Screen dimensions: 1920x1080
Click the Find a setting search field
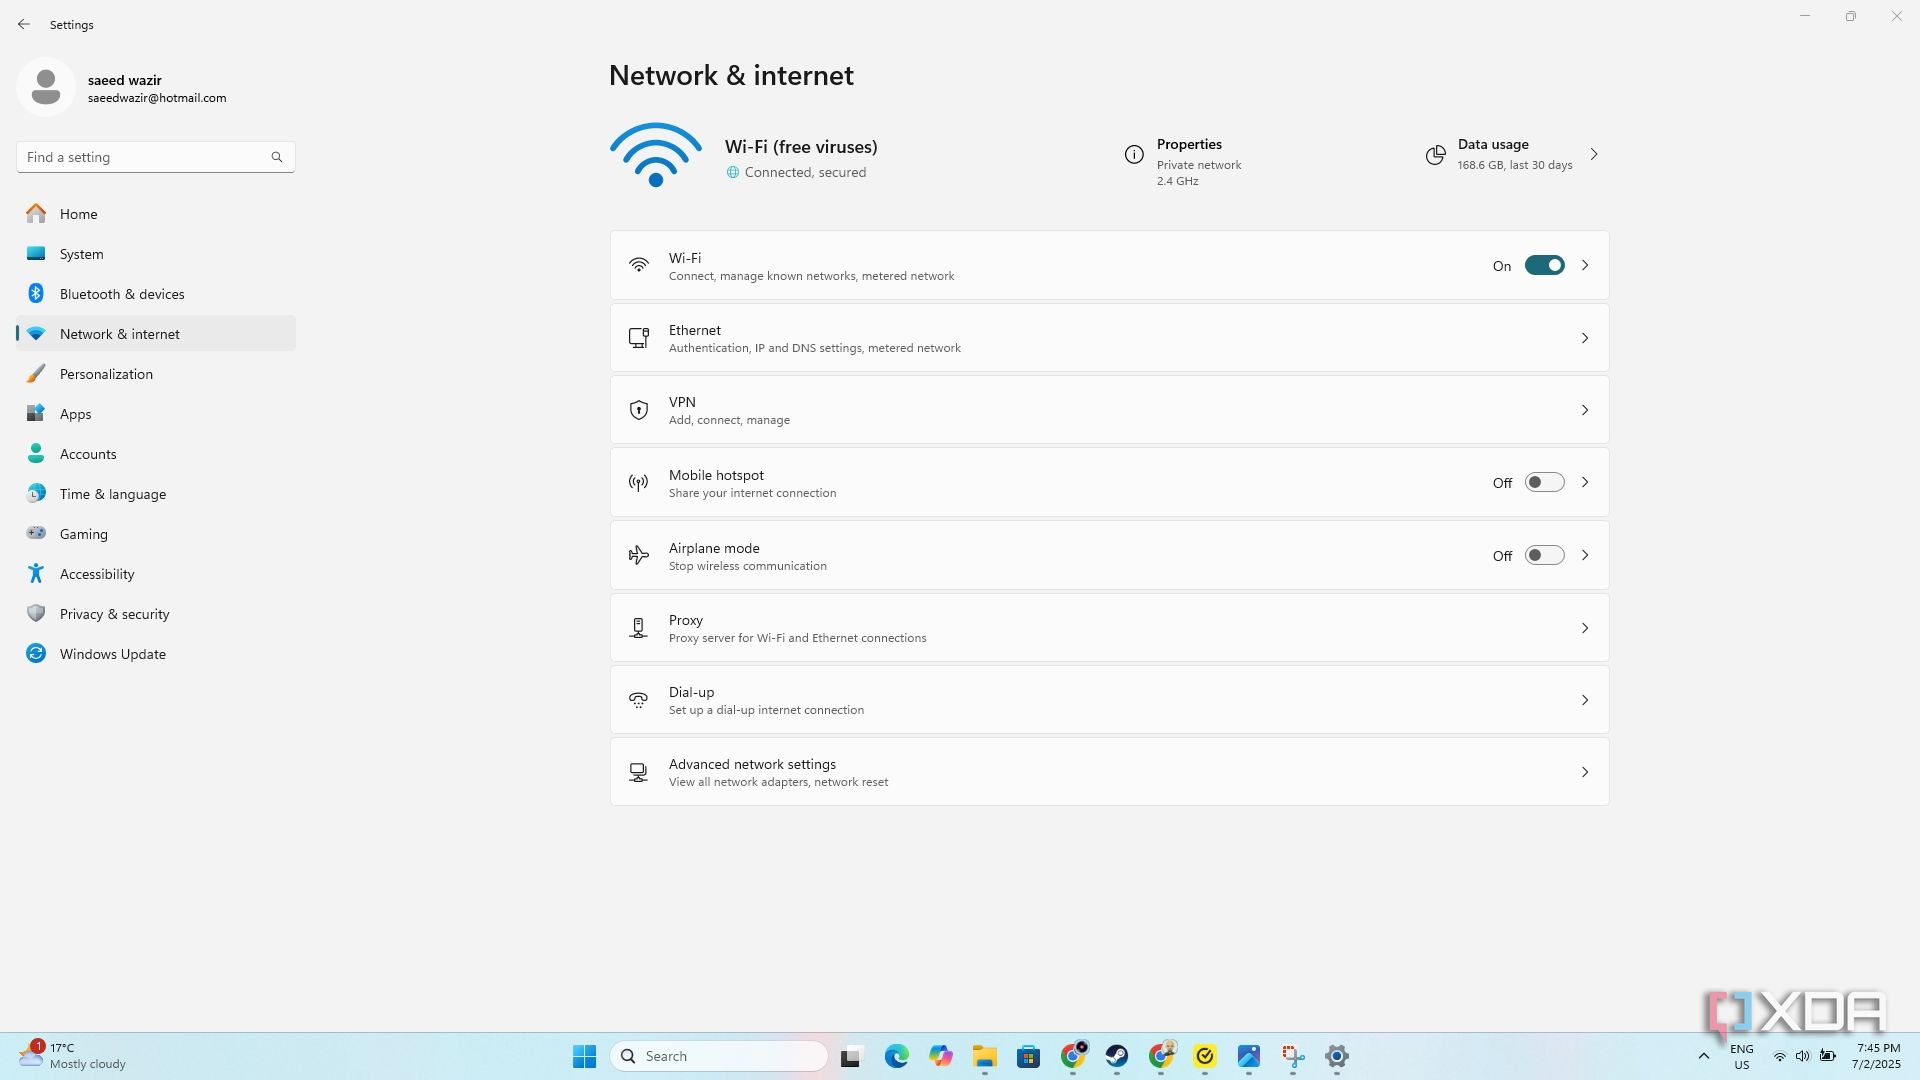coord(156,157)
